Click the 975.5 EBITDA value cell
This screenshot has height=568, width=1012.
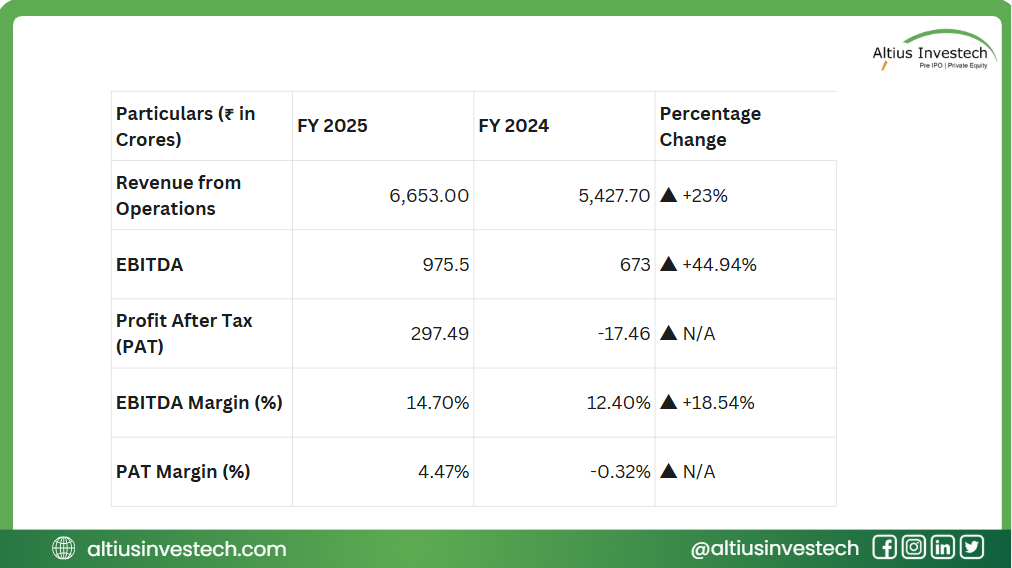pyautogui.click(x=445, y=265)
